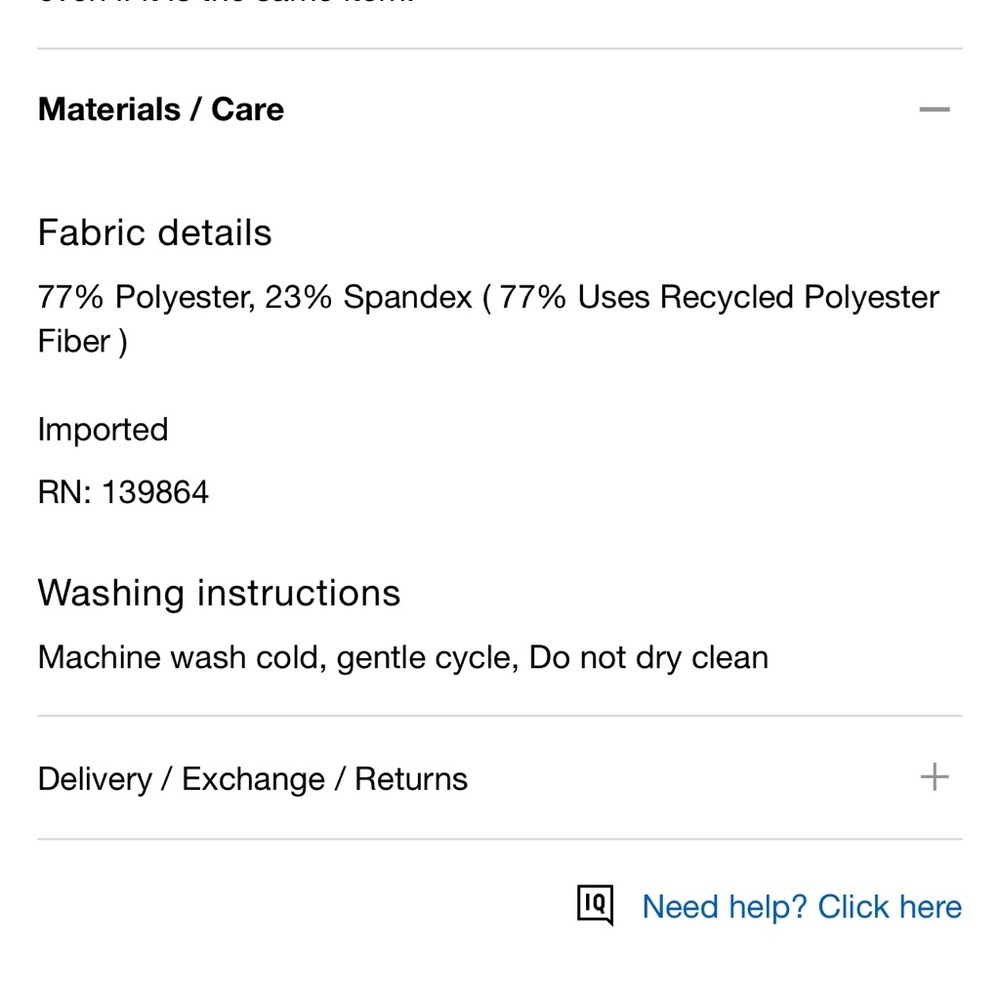Select the Washing instructions heading
This screenshot has width=1000, height=1000.
[x=219, y=593]
